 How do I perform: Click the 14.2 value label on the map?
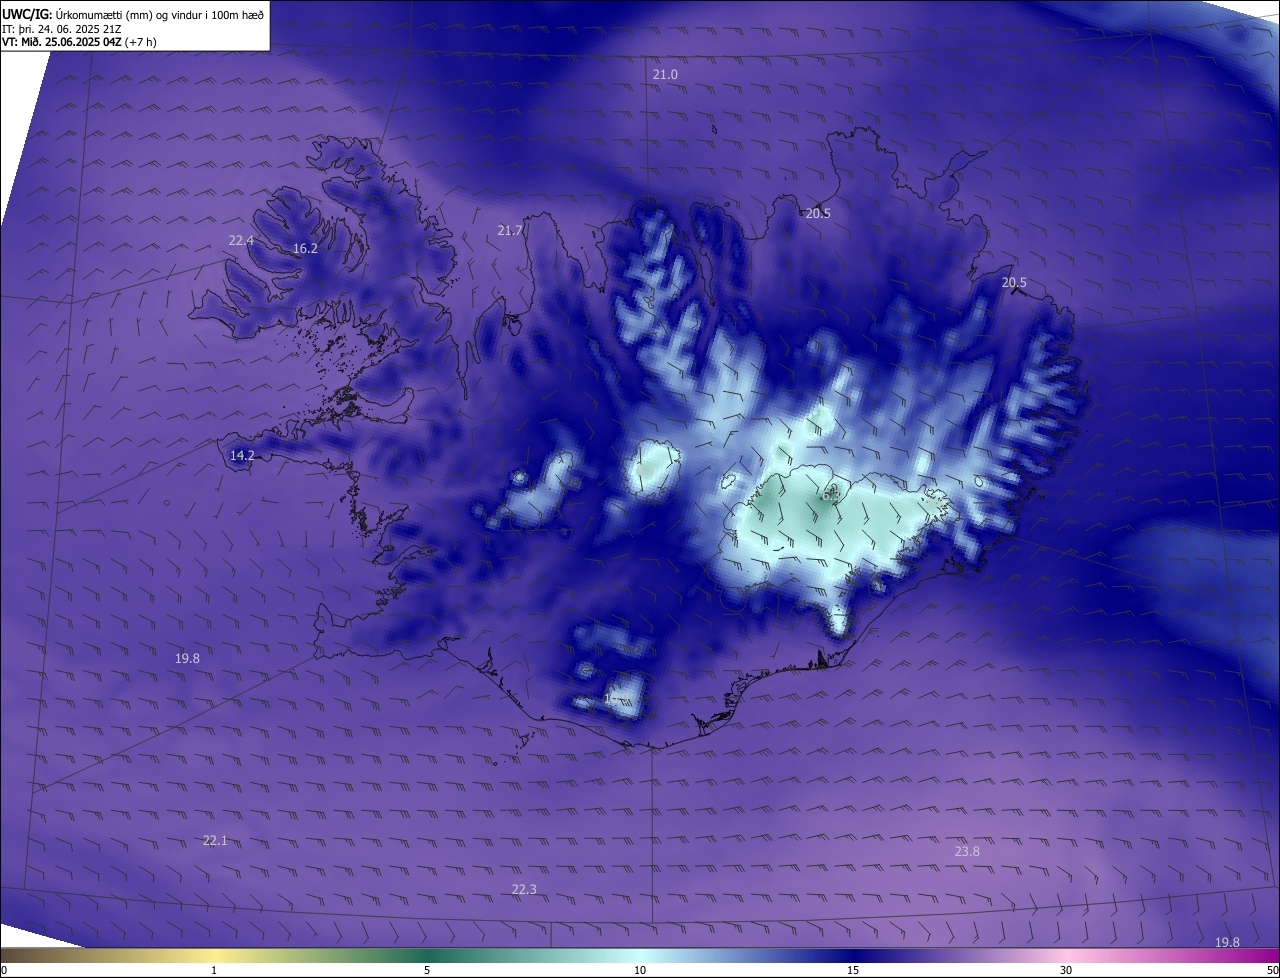(242, 456)
